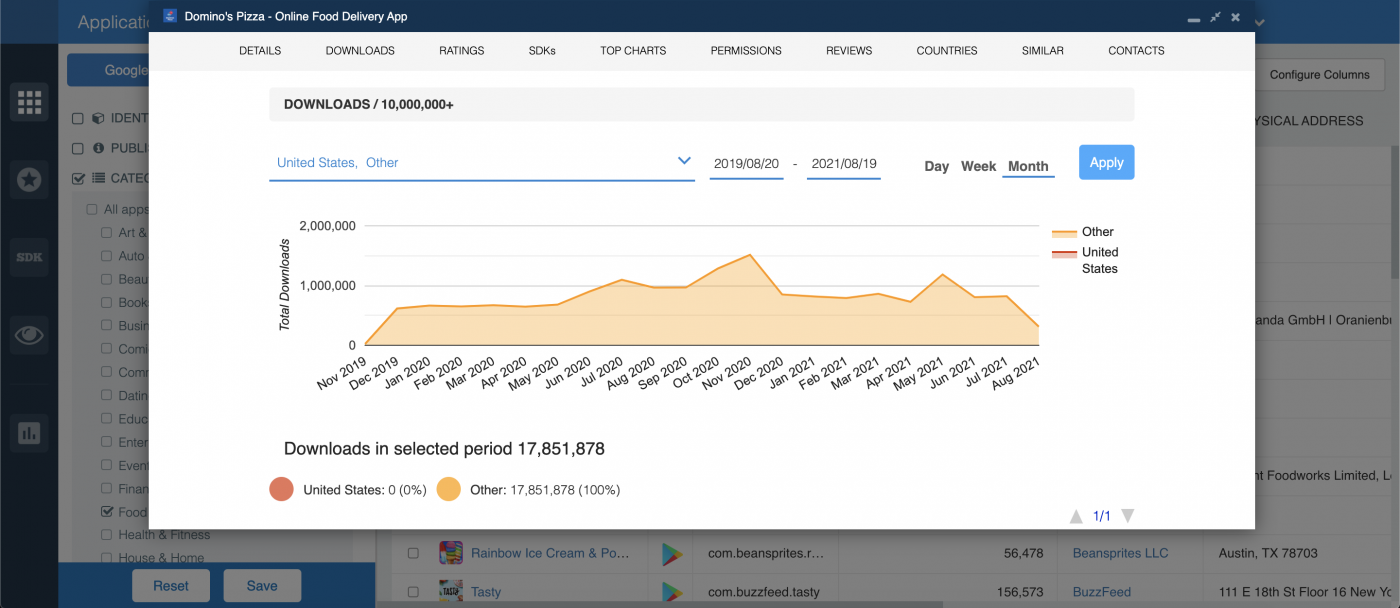Select the Rainbow Ice Cream row checkbox
1400x608 pixels.
(x=412, y=553)
